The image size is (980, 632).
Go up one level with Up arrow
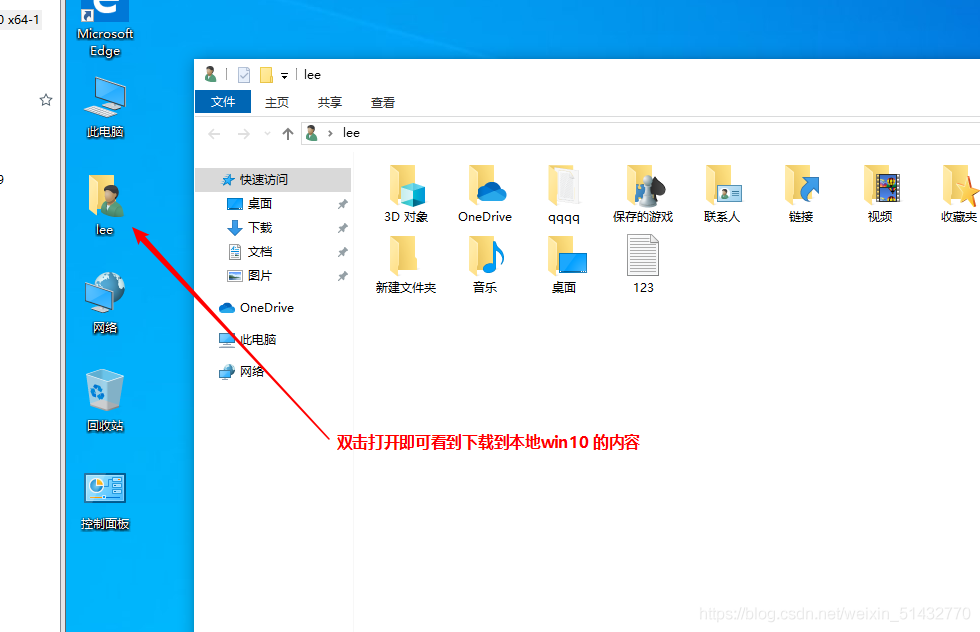(x=288, y=134)
